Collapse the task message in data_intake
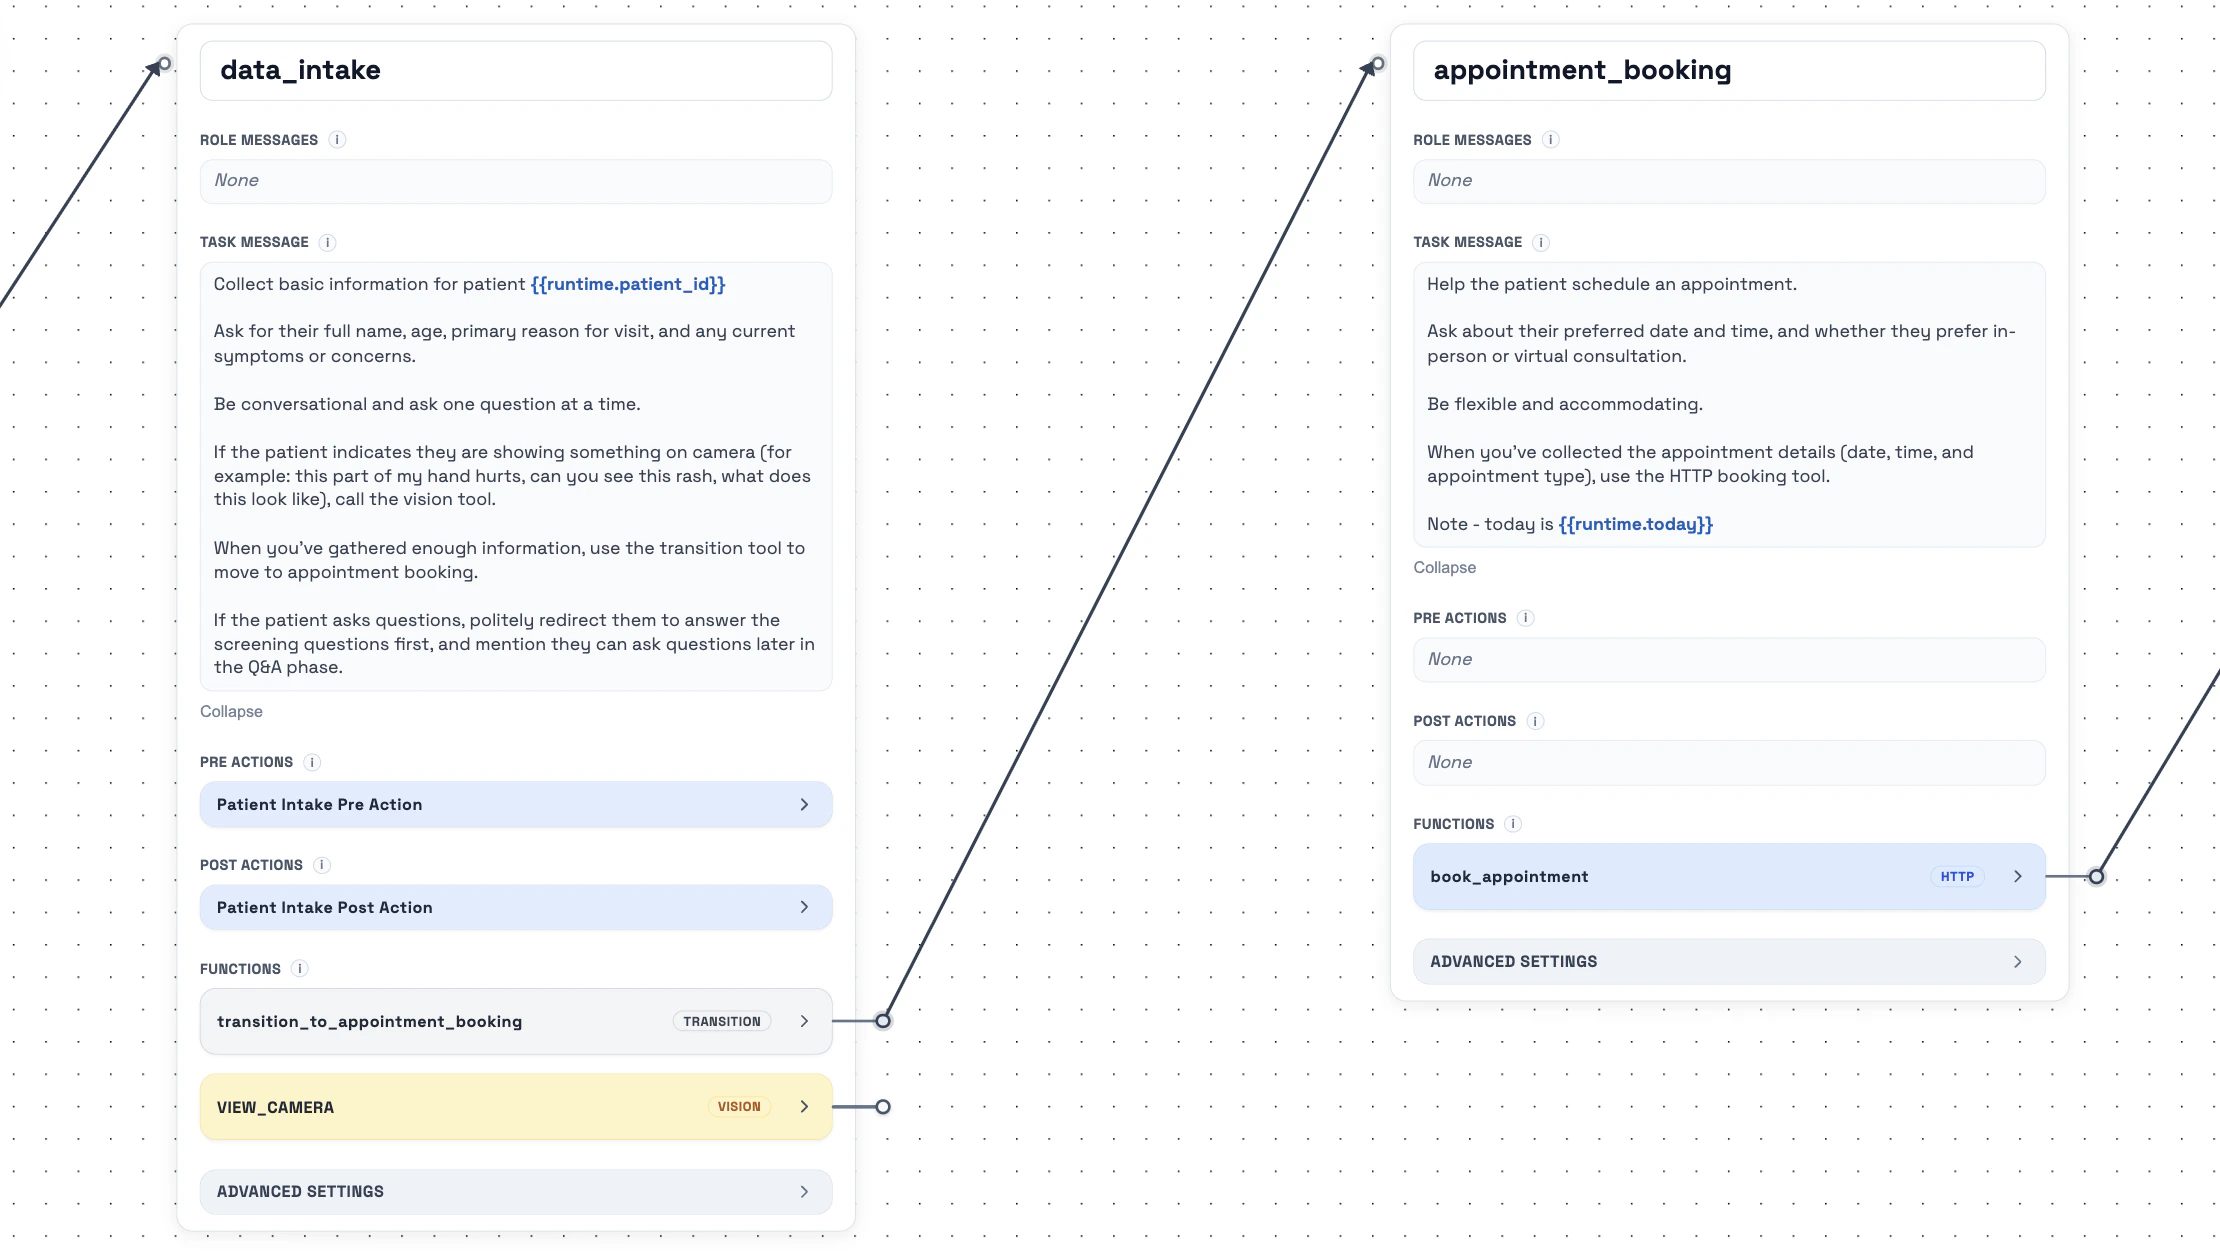 click(231, 711)
